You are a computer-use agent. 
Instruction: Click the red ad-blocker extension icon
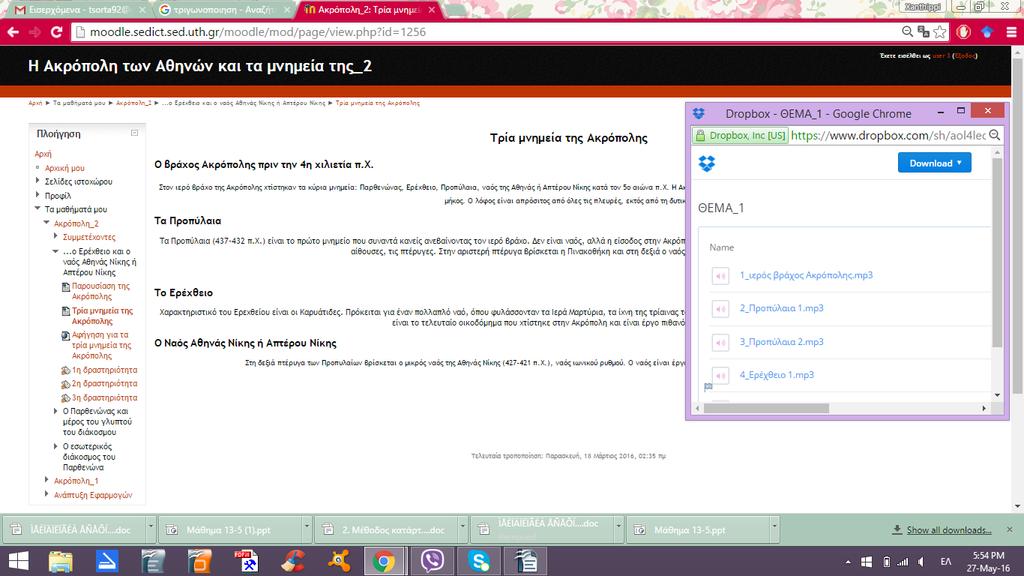tap(963, 31)
